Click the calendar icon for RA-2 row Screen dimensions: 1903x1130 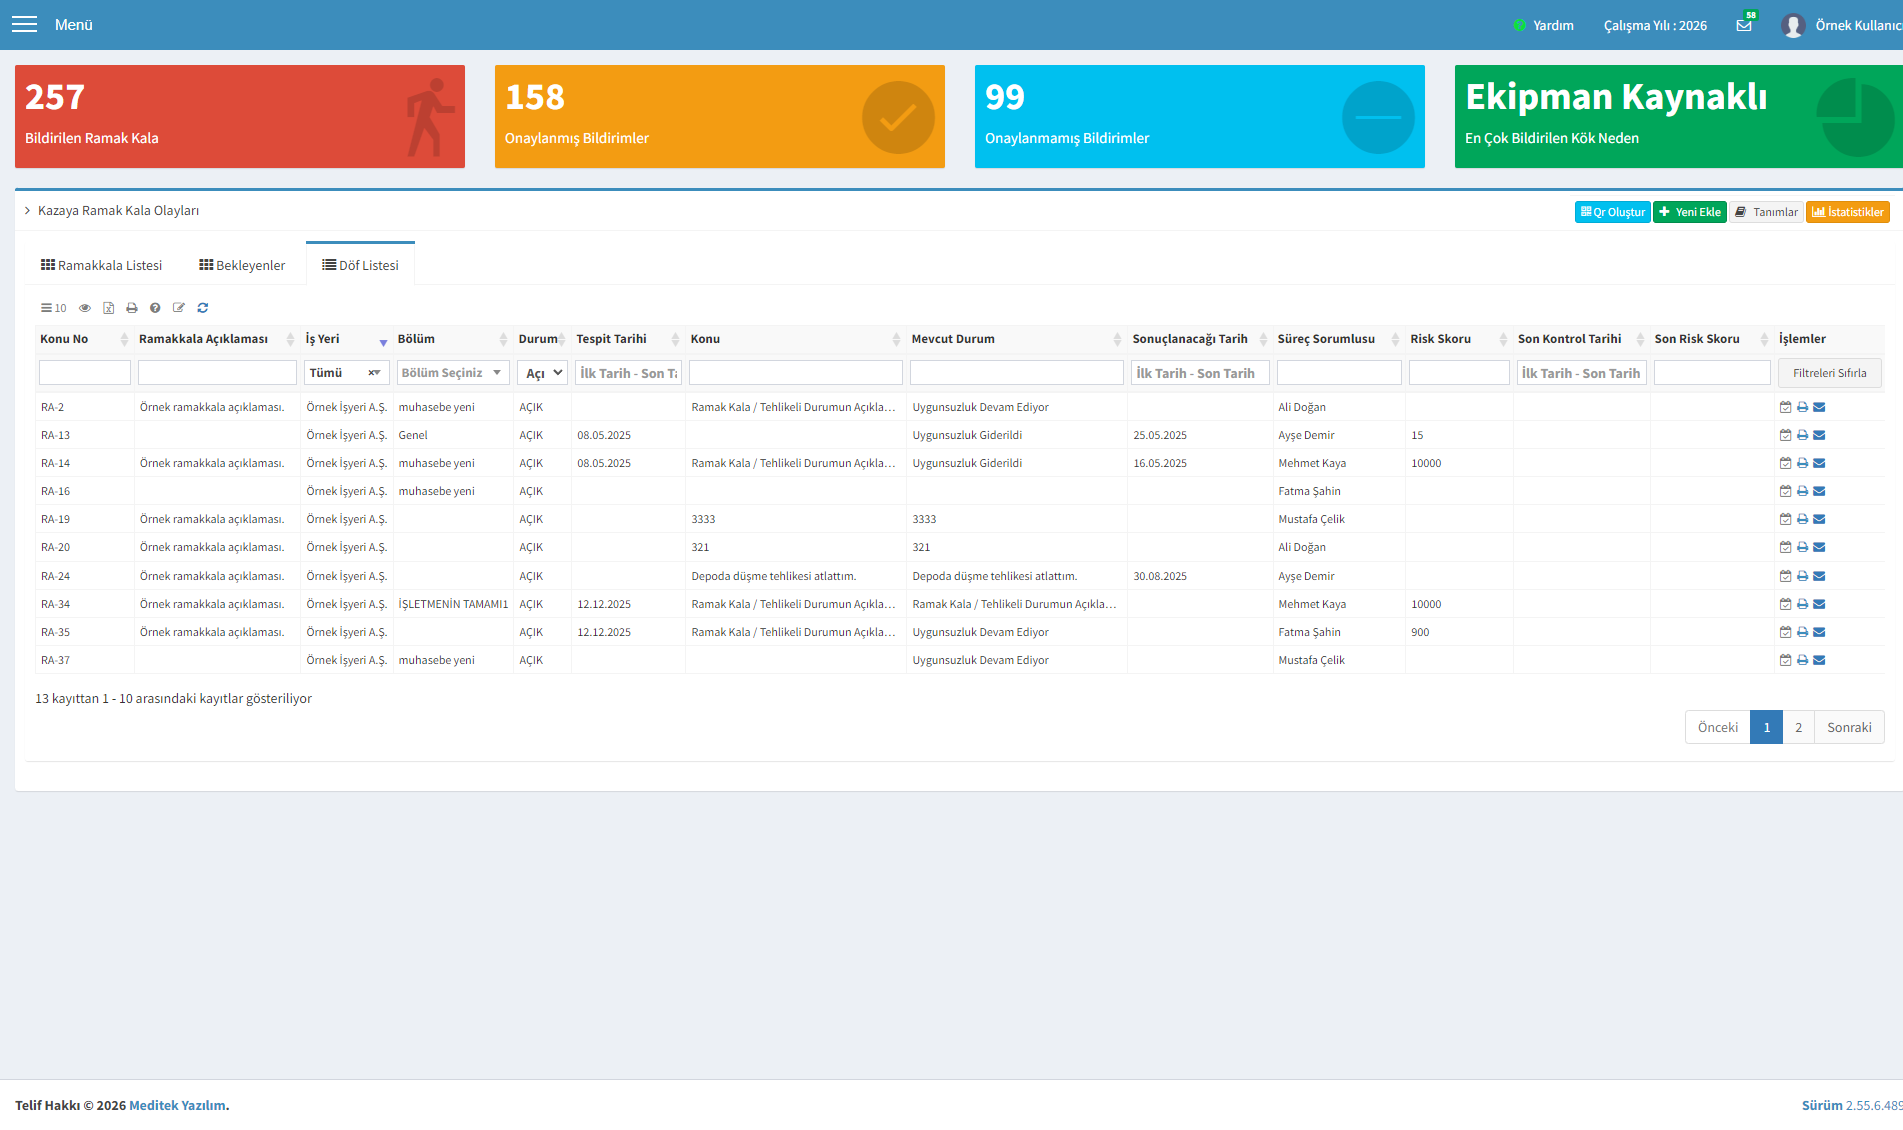pos(1785,407)
